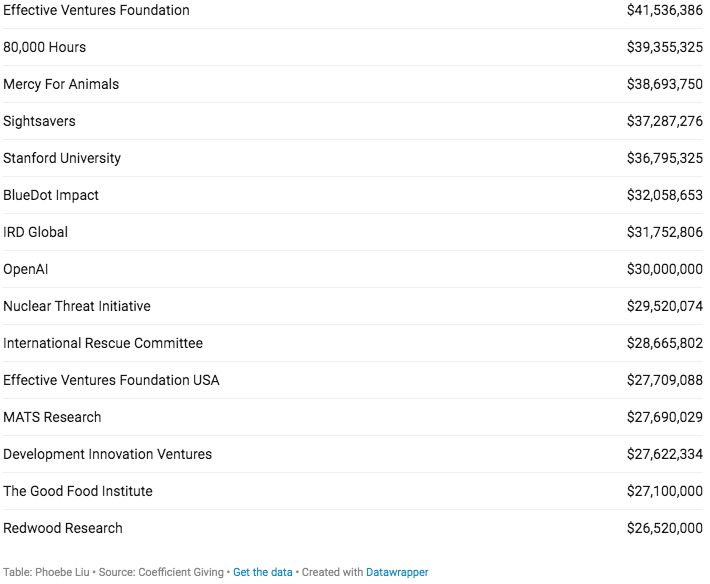Select the Mercy For Animals entry
710x584 pixels.
(x=61, y=84)
